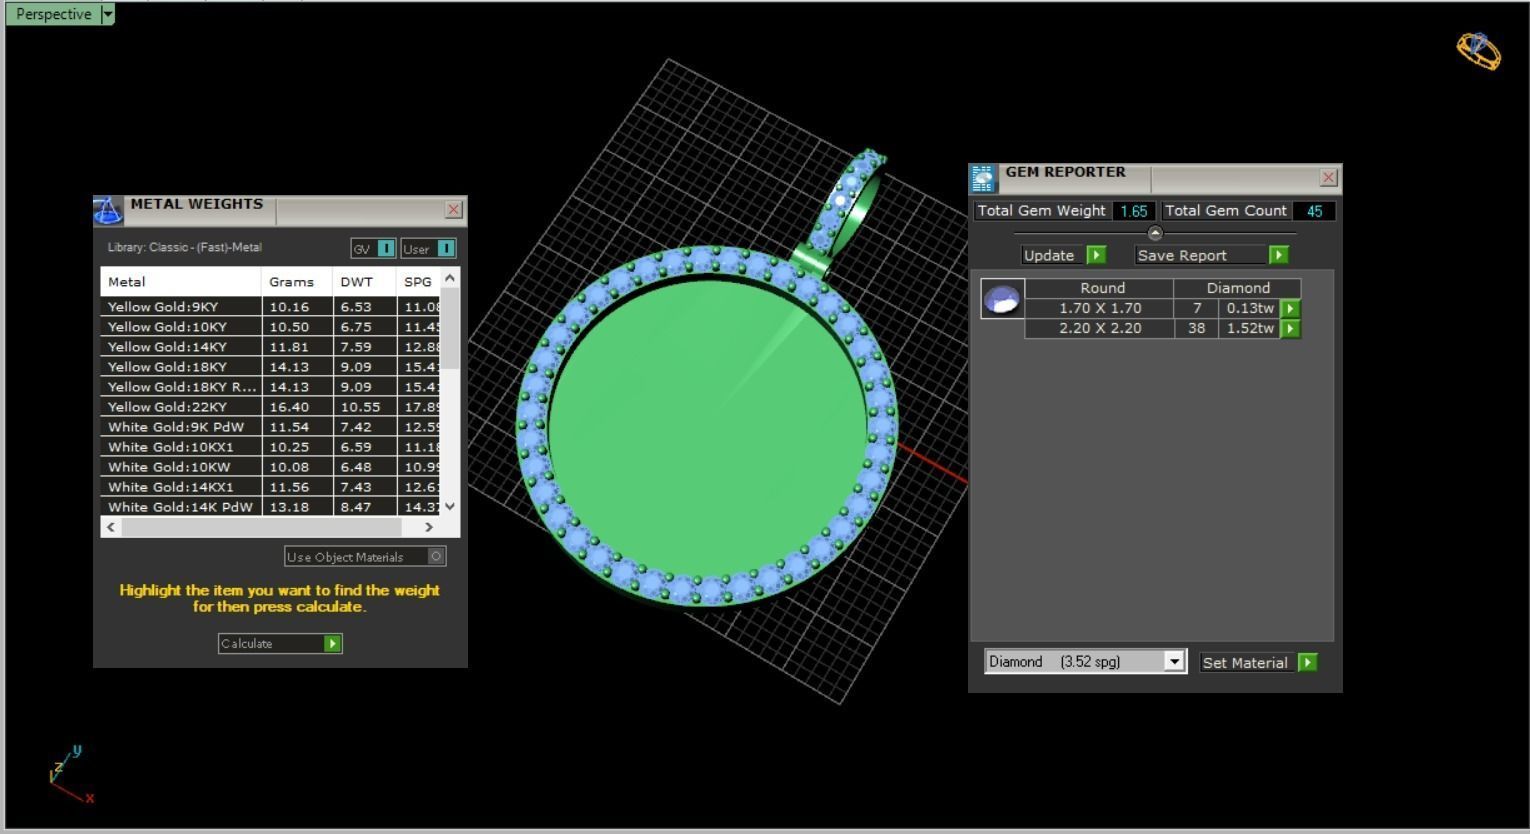Viewport: 1530px width, 834px height.
Task: Click the round diamond gem thumbnail
Action: click(1002, 298)
